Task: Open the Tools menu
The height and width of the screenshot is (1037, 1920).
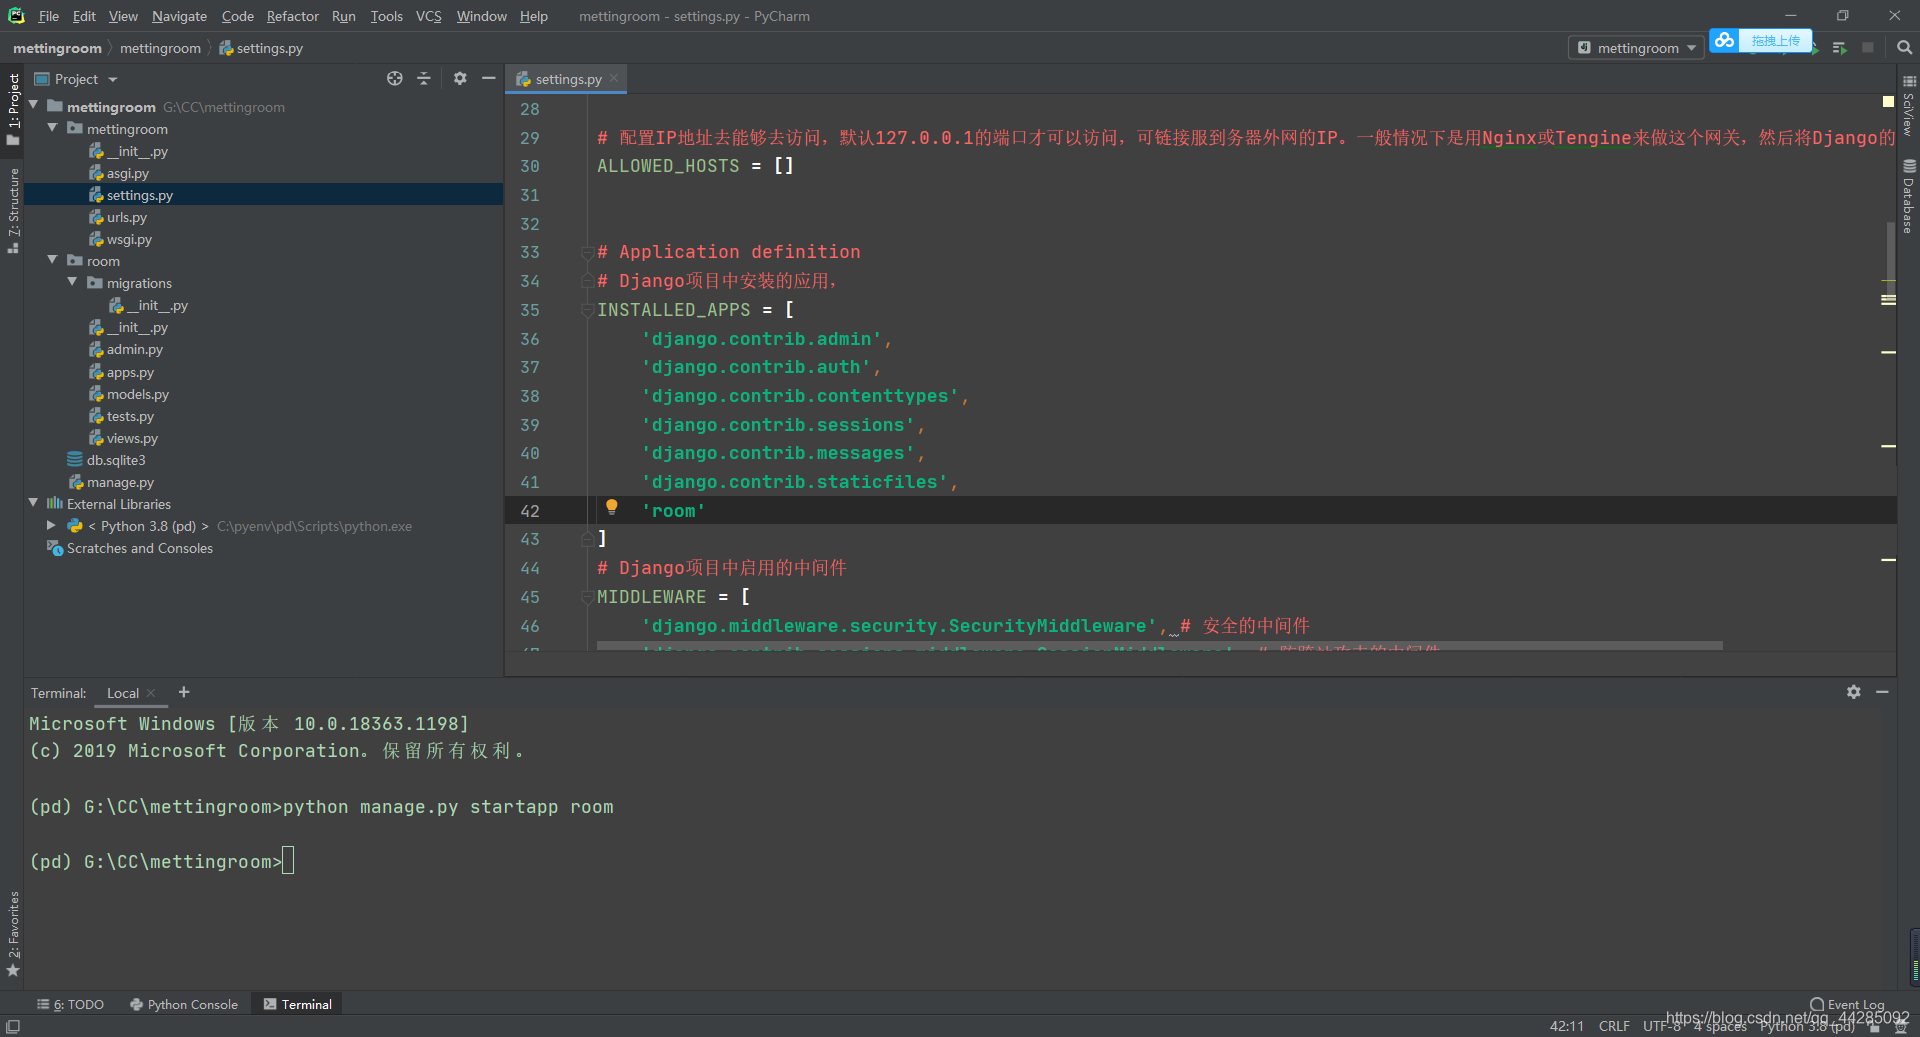Action: [x=386, y=16]
